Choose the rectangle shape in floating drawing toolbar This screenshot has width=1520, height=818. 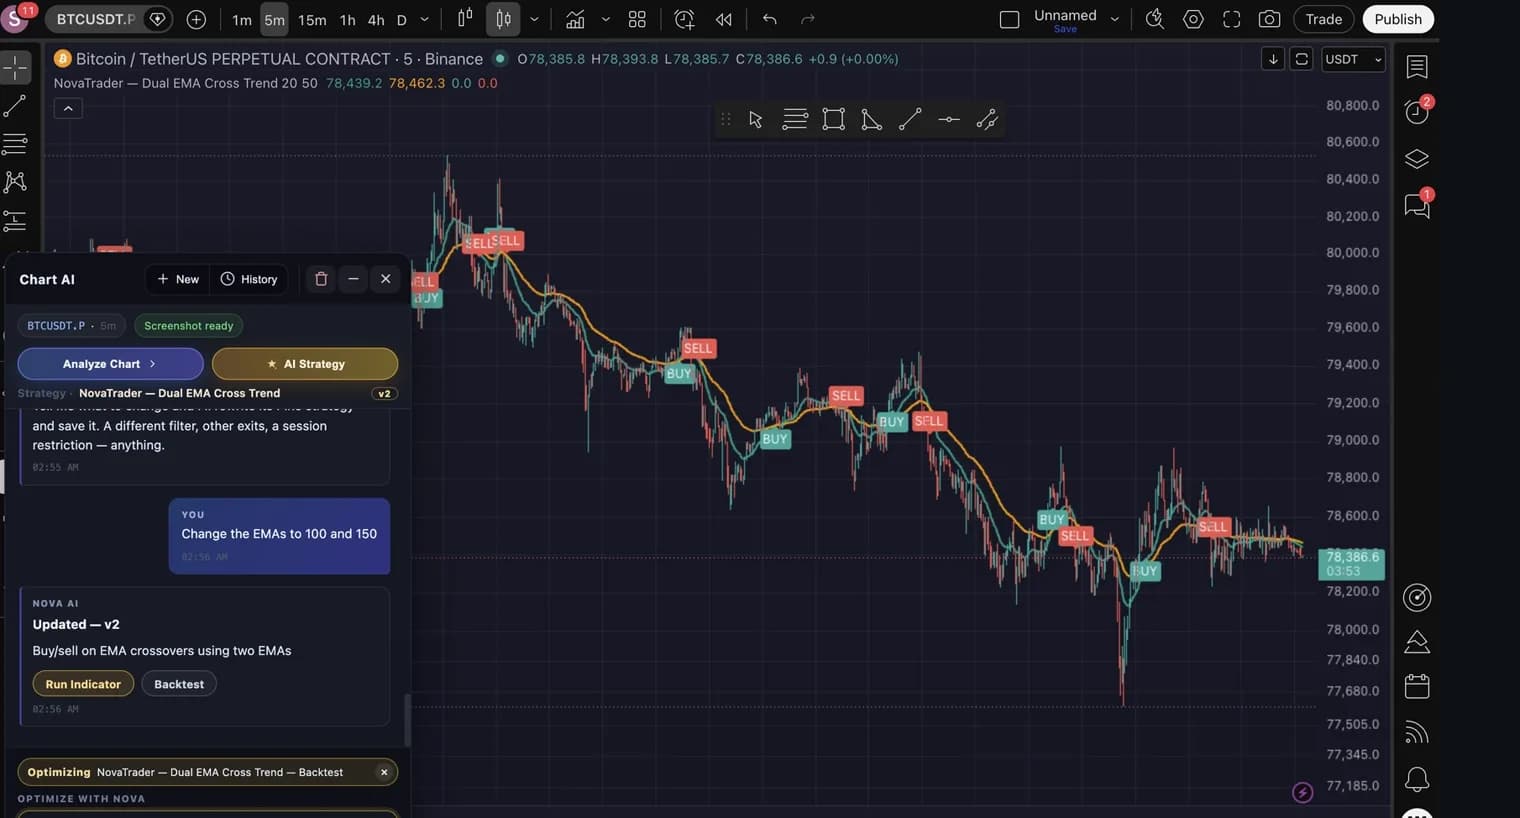pos(833,120)
